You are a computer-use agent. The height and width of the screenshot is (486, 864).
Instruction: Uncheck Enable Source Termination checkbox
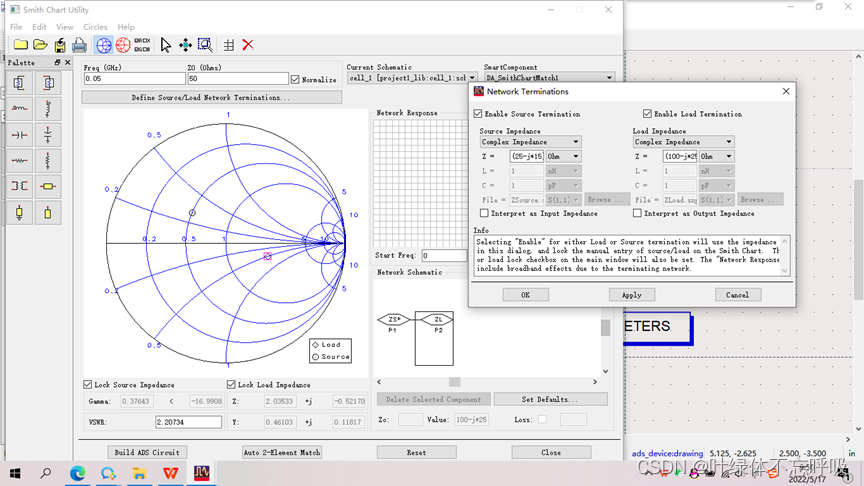[479, 114]
